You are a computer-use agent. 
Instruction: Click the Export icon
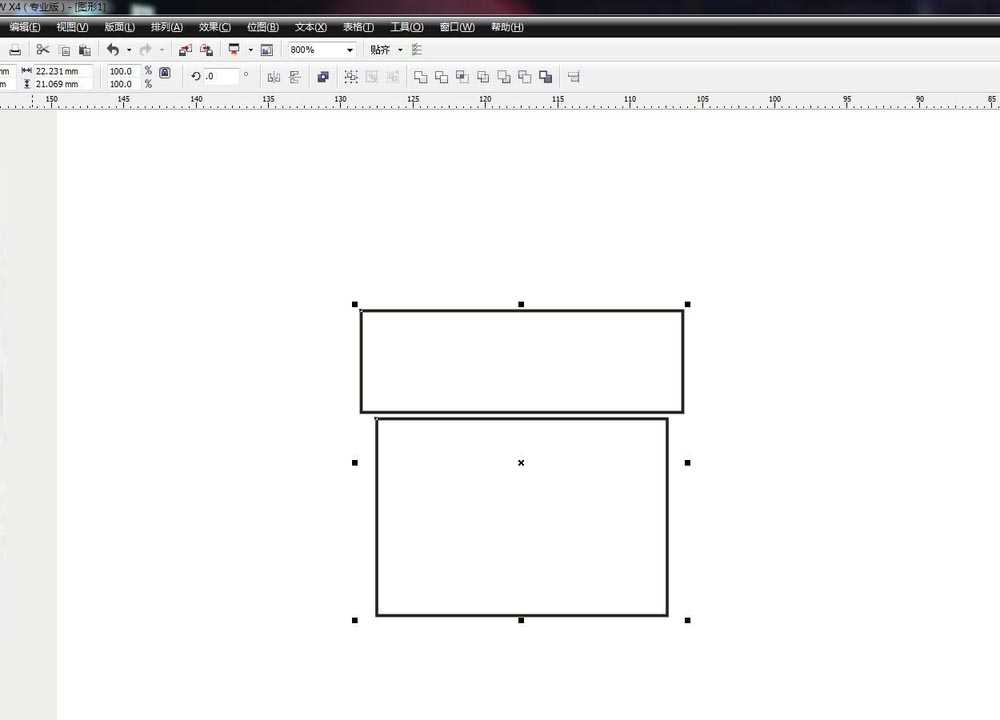[206, 49]
